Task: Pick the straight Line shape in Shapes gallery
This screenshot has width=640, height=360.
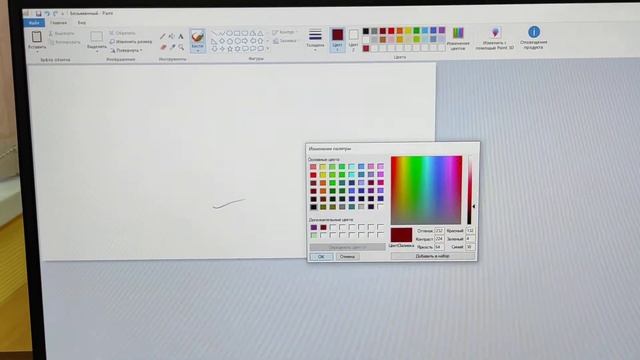Action: click(x=214, y=33)
